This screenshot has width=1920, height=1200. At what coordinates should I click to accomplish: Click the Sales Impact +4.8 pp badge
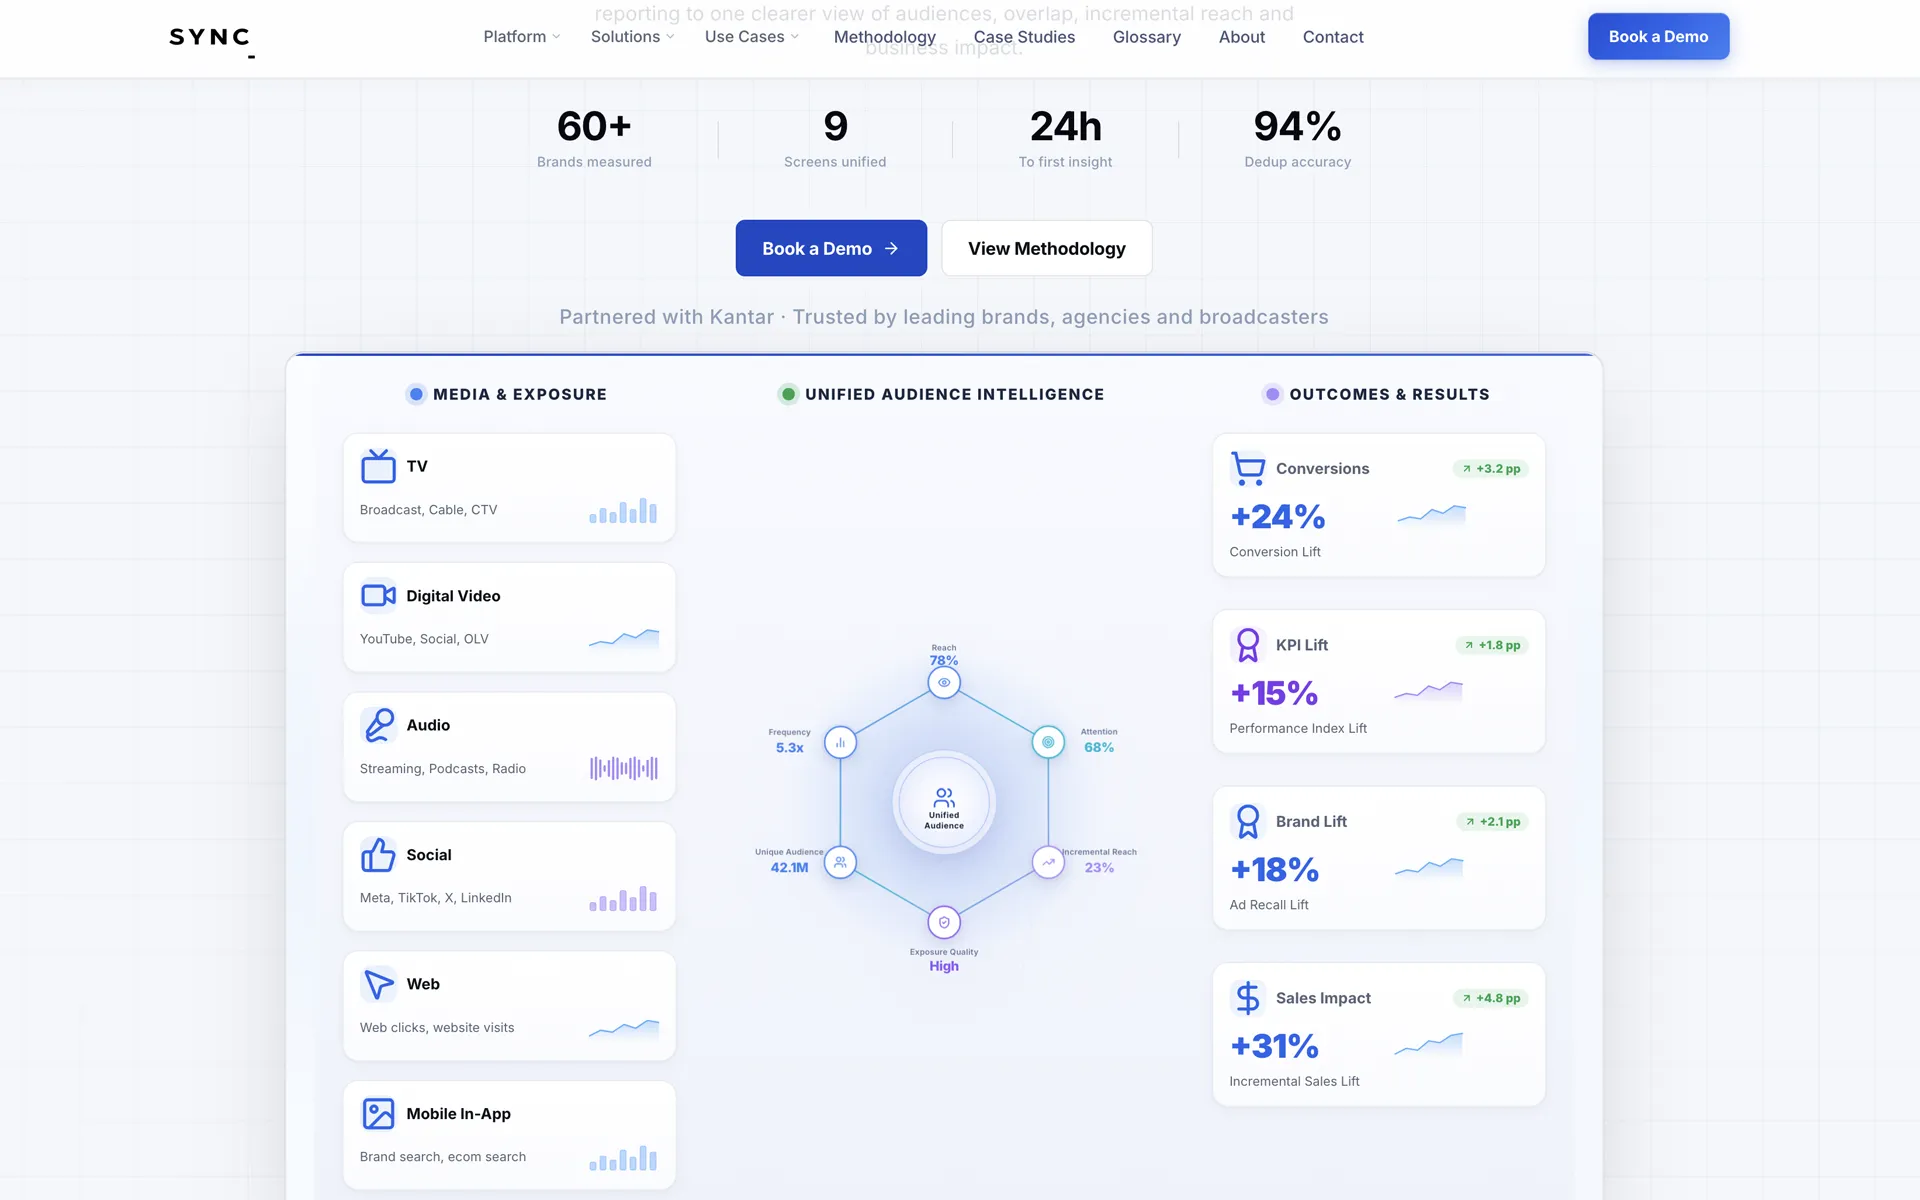1491,998
